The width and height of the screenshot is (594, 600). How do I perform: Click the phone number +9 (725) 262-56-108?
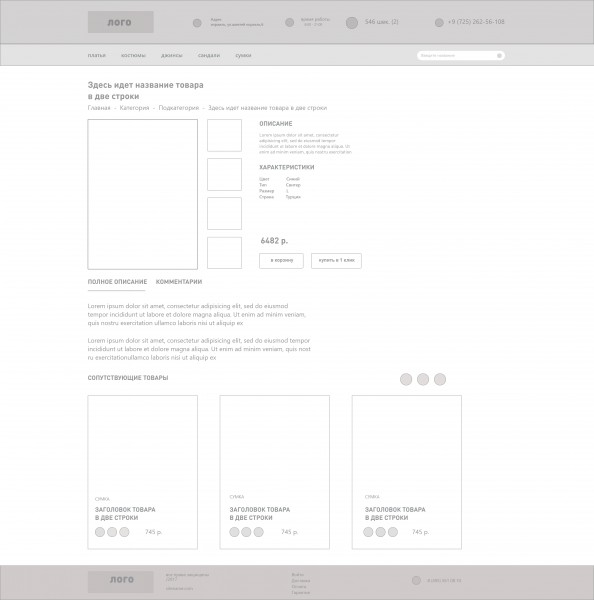click(x=476, y=22)
